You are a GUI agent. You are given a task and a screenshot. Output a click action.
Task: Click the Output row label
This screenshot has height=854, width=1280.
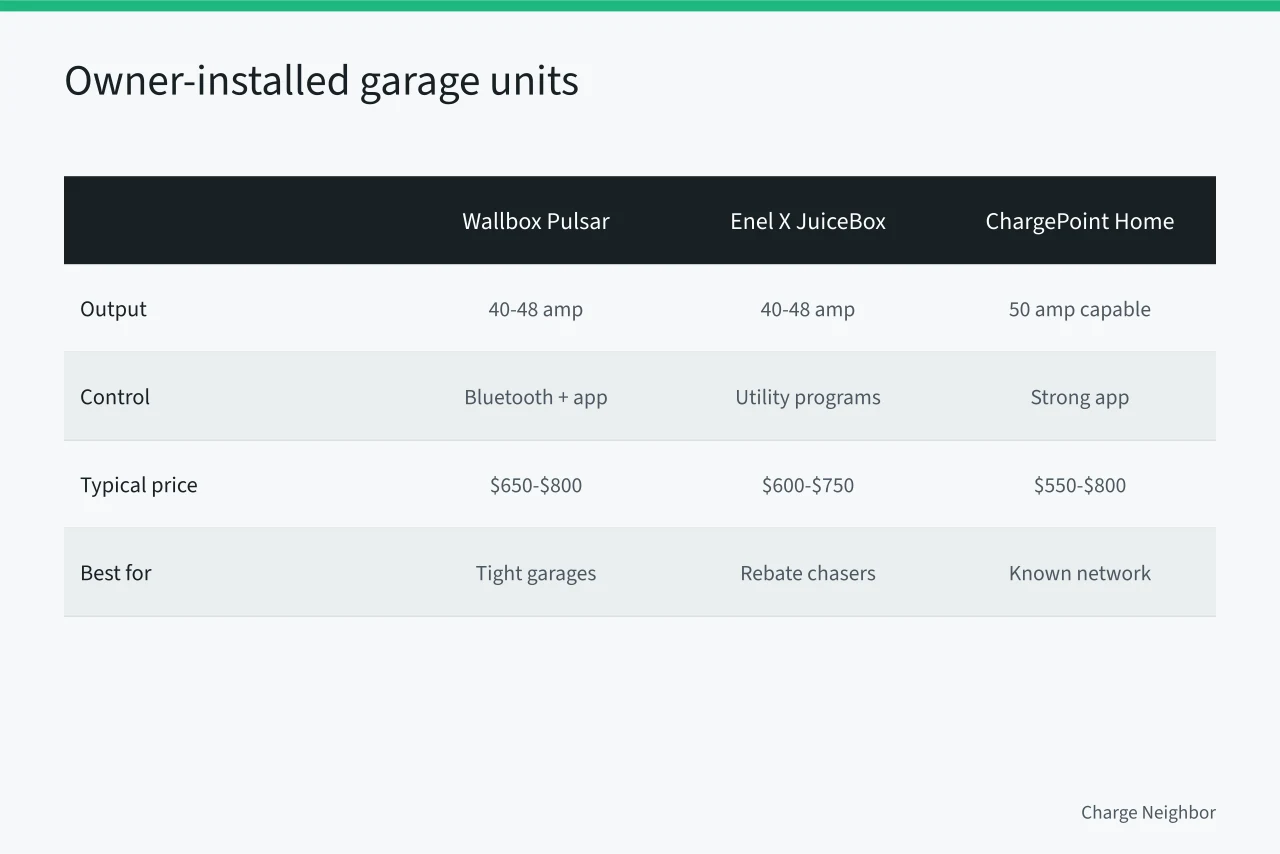113,309
